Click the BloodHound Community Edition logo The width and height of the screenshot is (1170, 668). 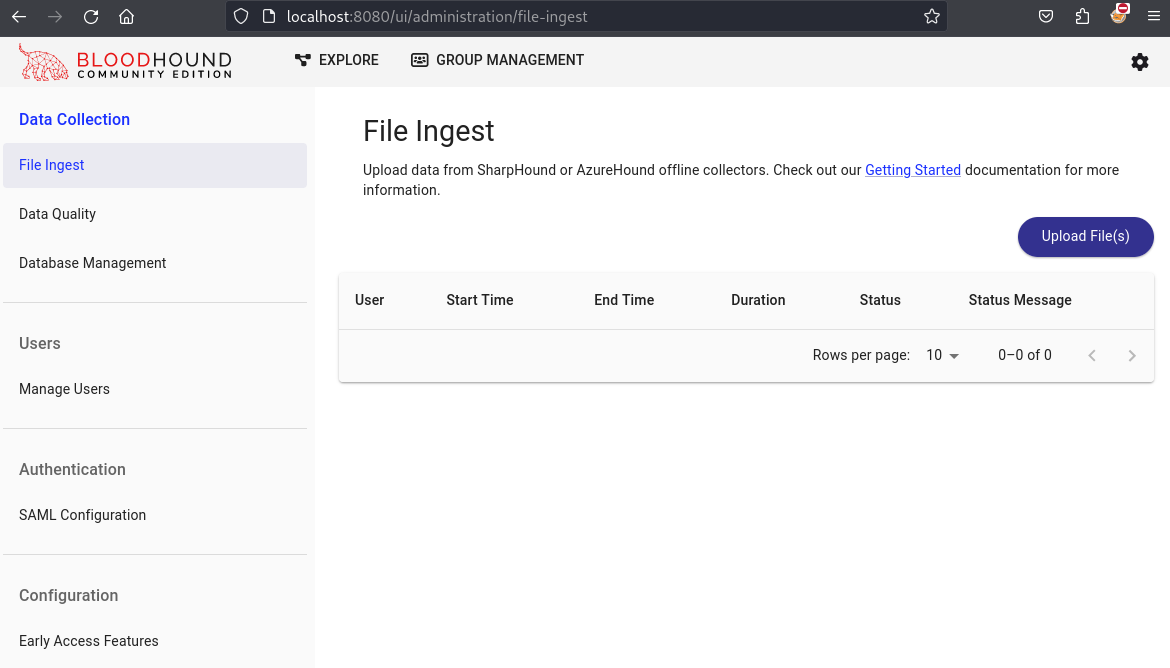(125, 62)
